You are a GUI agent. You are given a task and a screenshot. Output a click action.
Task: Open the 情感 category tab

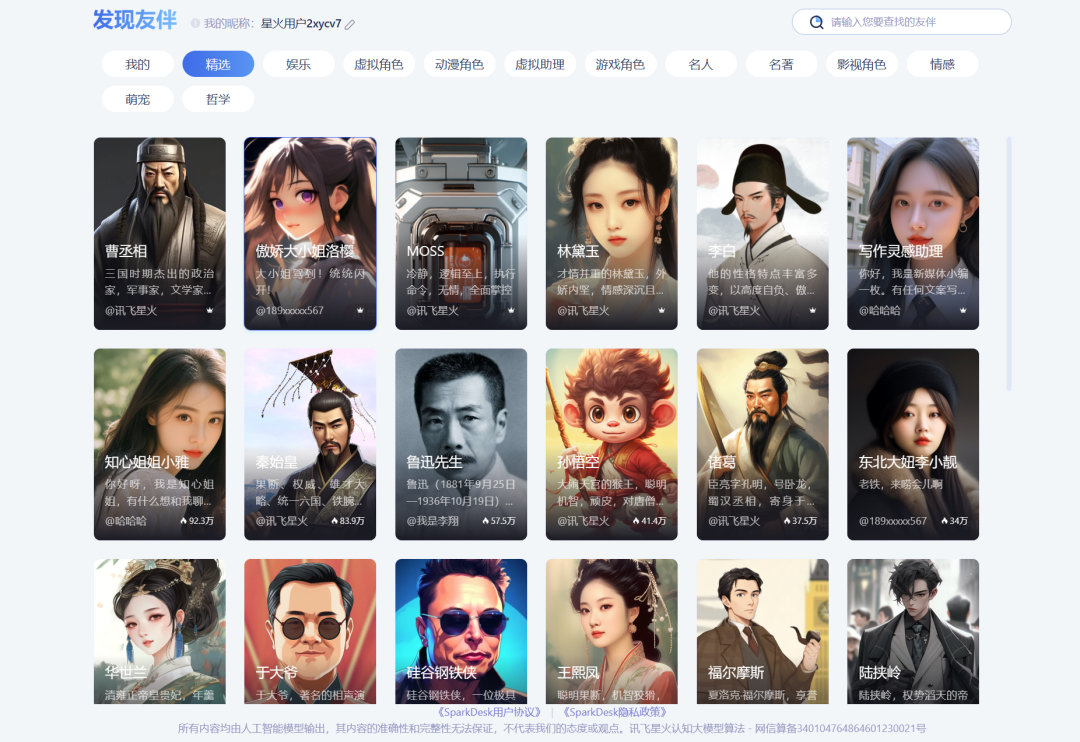[942, 64]
